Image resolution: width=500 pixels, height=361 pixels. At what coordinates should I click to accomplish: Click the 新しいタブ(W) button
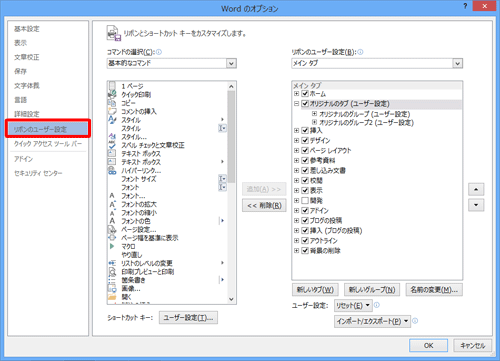tap(315, 290)
